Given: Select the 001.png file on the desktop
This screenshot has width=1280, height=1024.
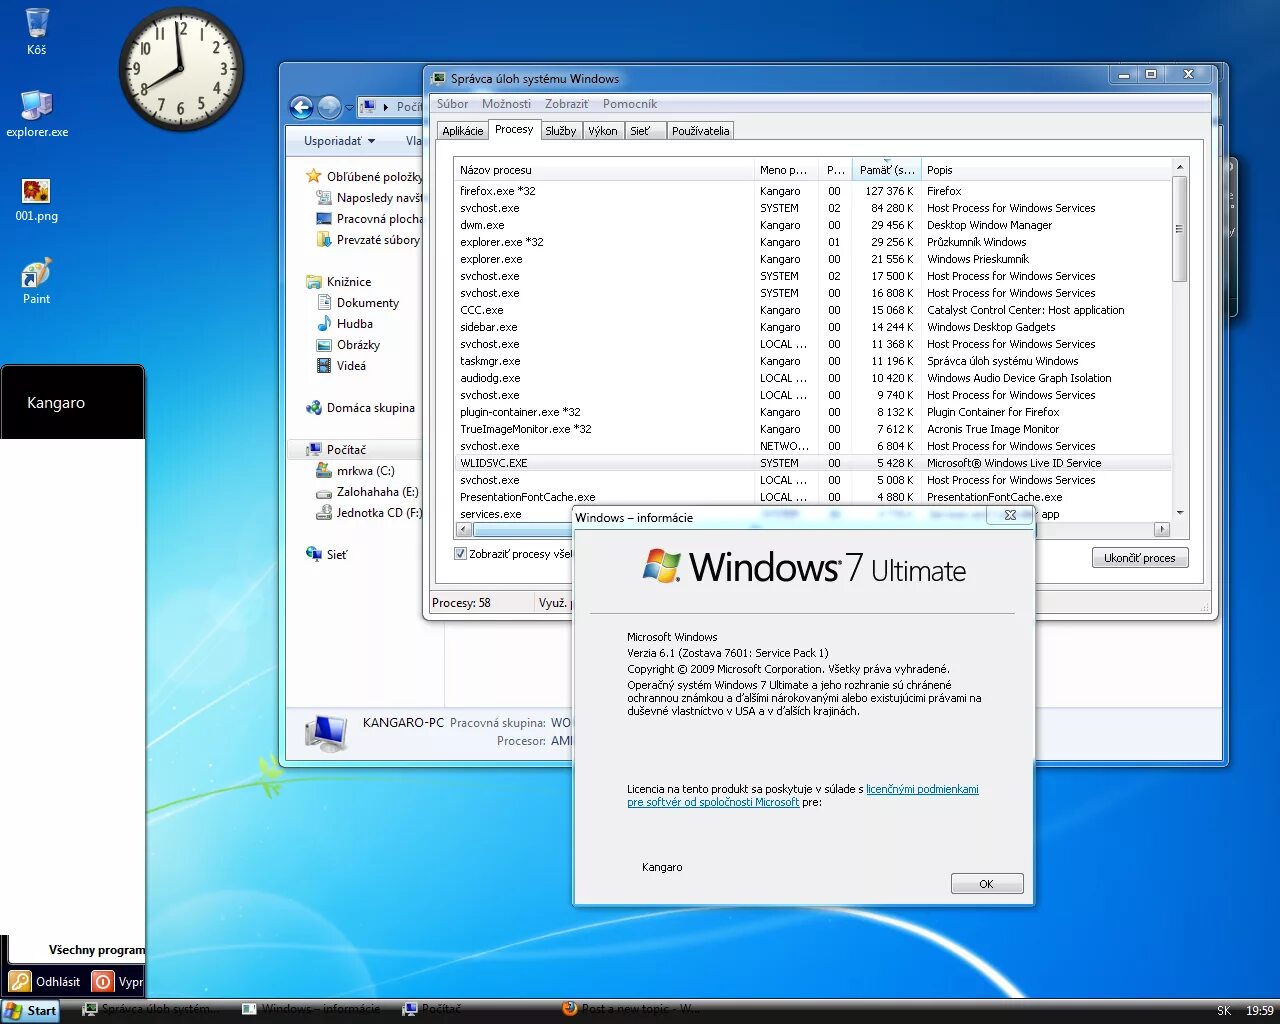Looking at the screenshot, I should (37, 199).
